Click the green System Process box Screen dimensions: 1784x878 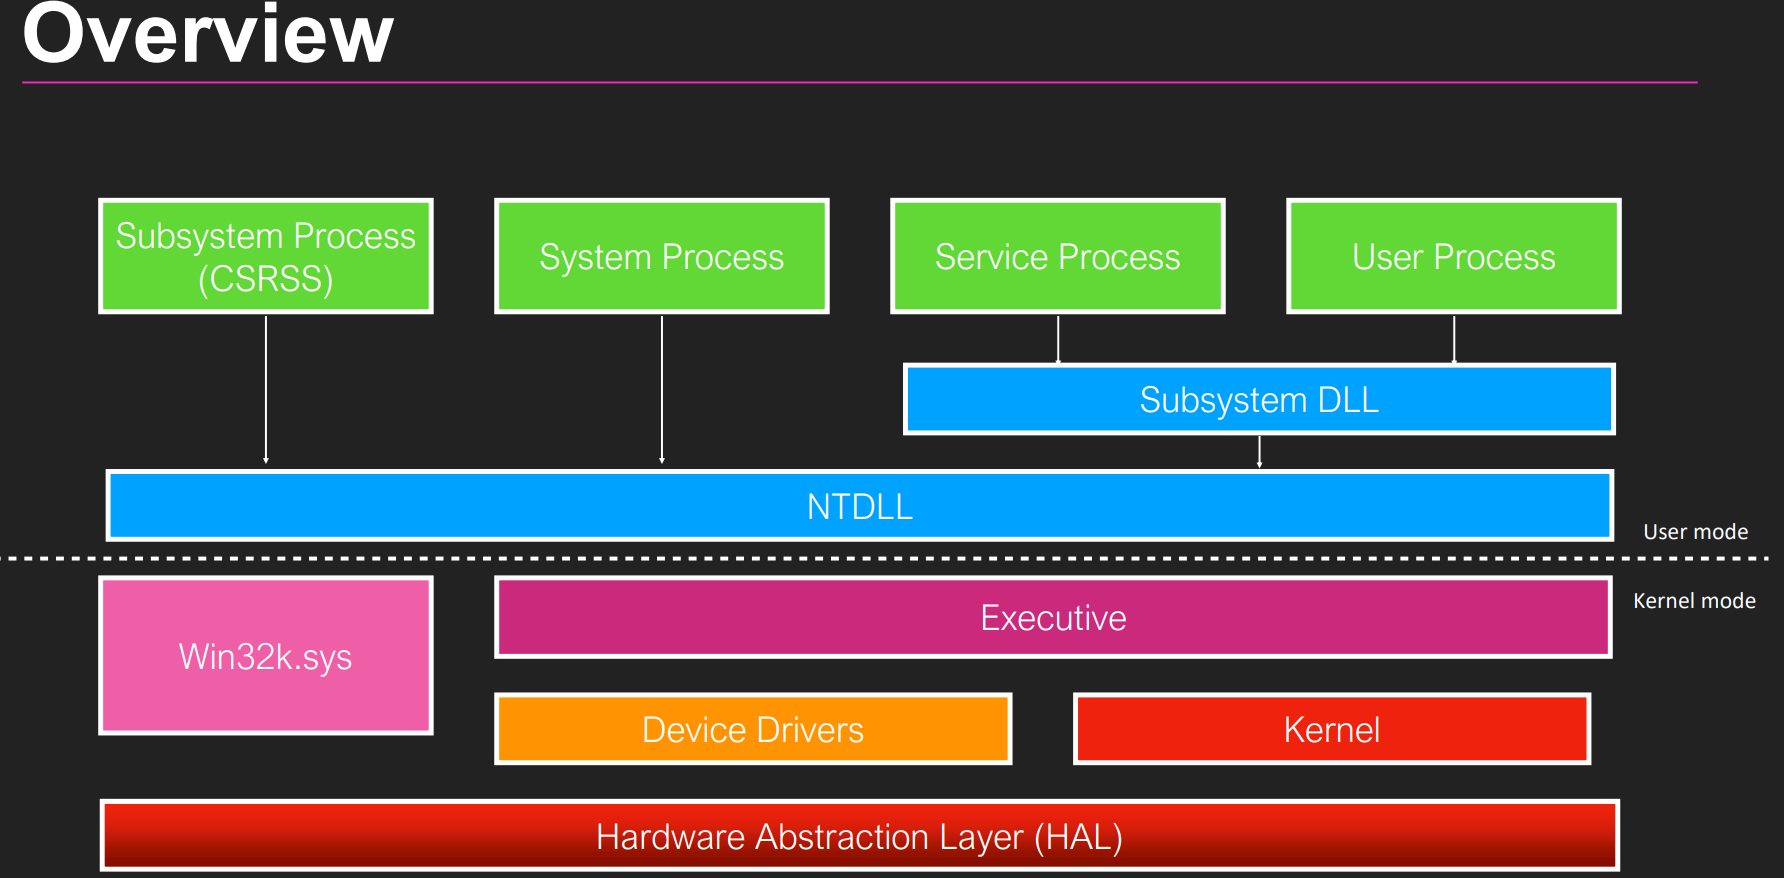(x=661, y=257)
